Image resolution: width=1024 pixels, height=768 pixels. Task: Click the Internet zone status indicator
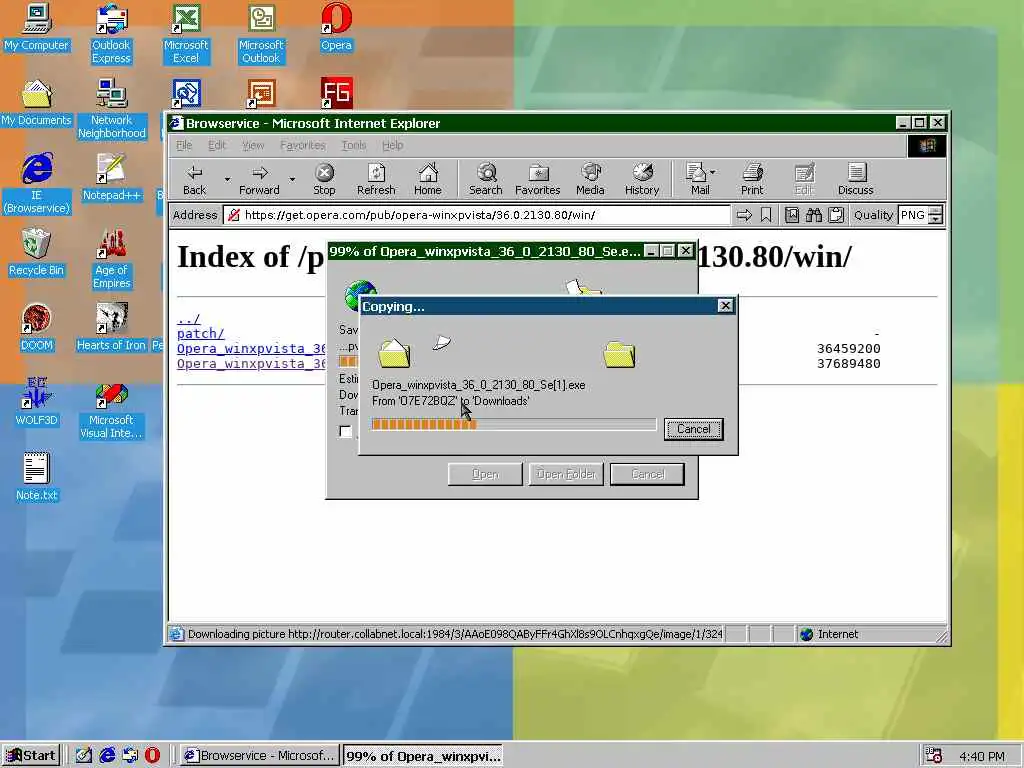coord(829,634)
